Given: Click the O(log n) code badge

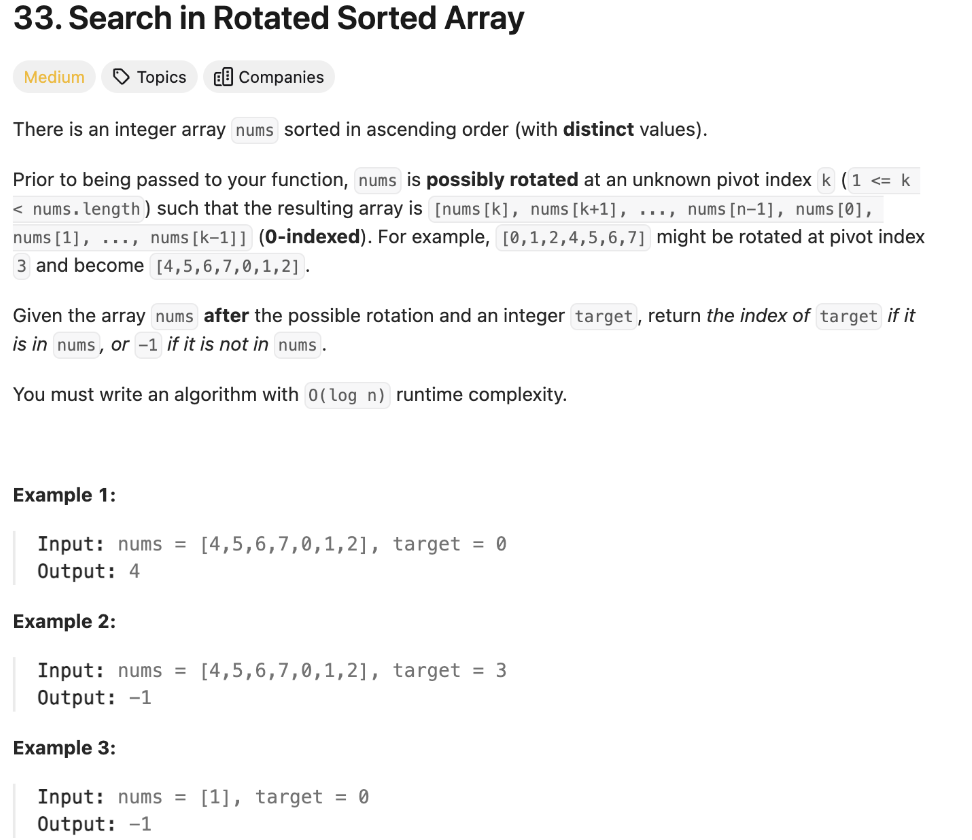Looking at the screenshot, I should (347, 394).
